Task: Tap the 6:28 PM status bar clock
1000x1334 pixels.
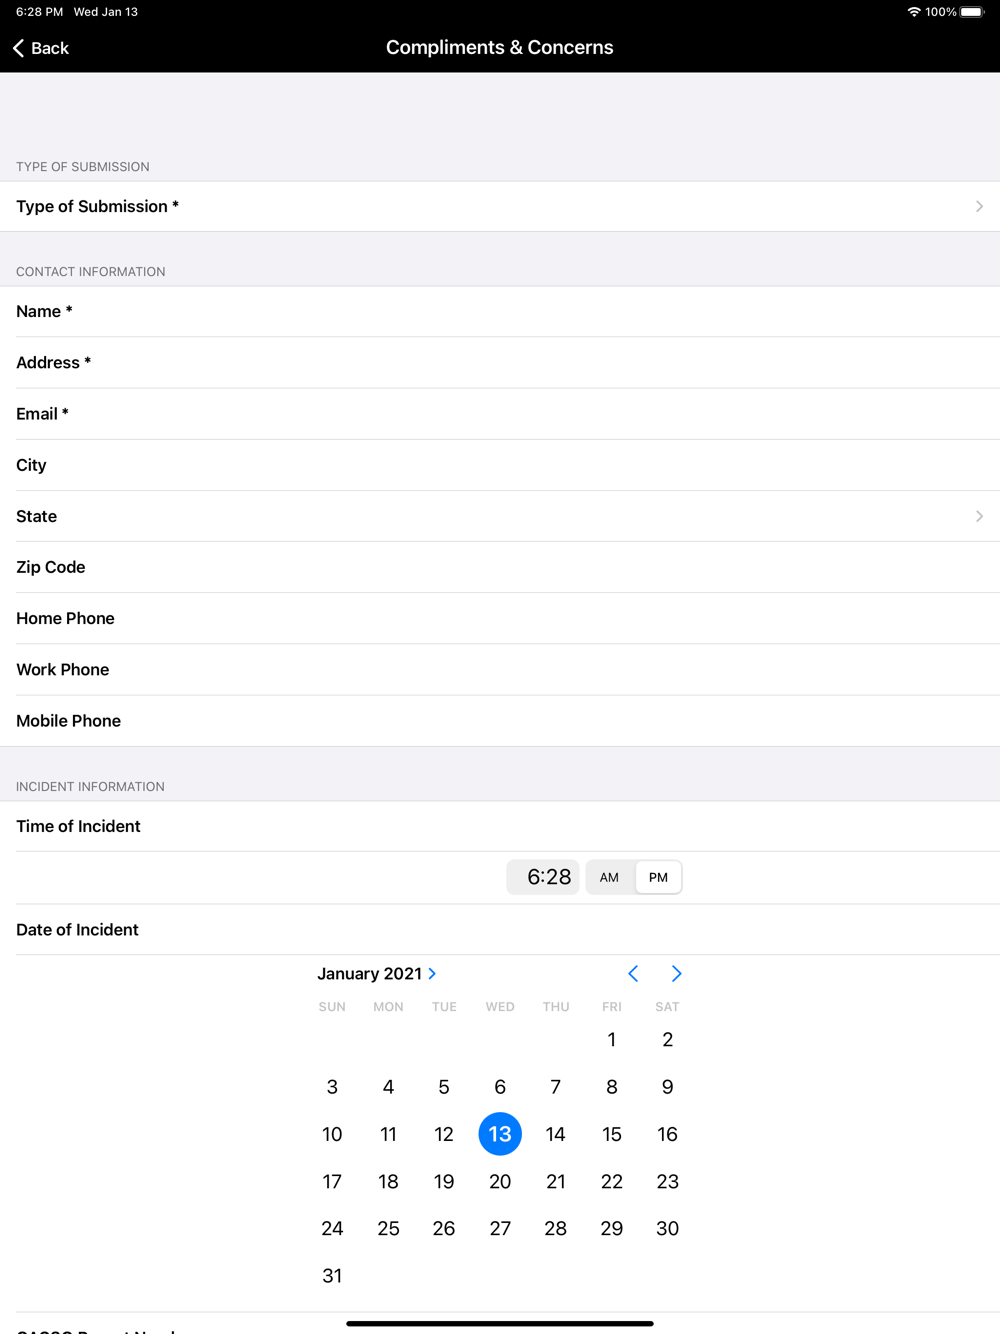Action: 40,12
